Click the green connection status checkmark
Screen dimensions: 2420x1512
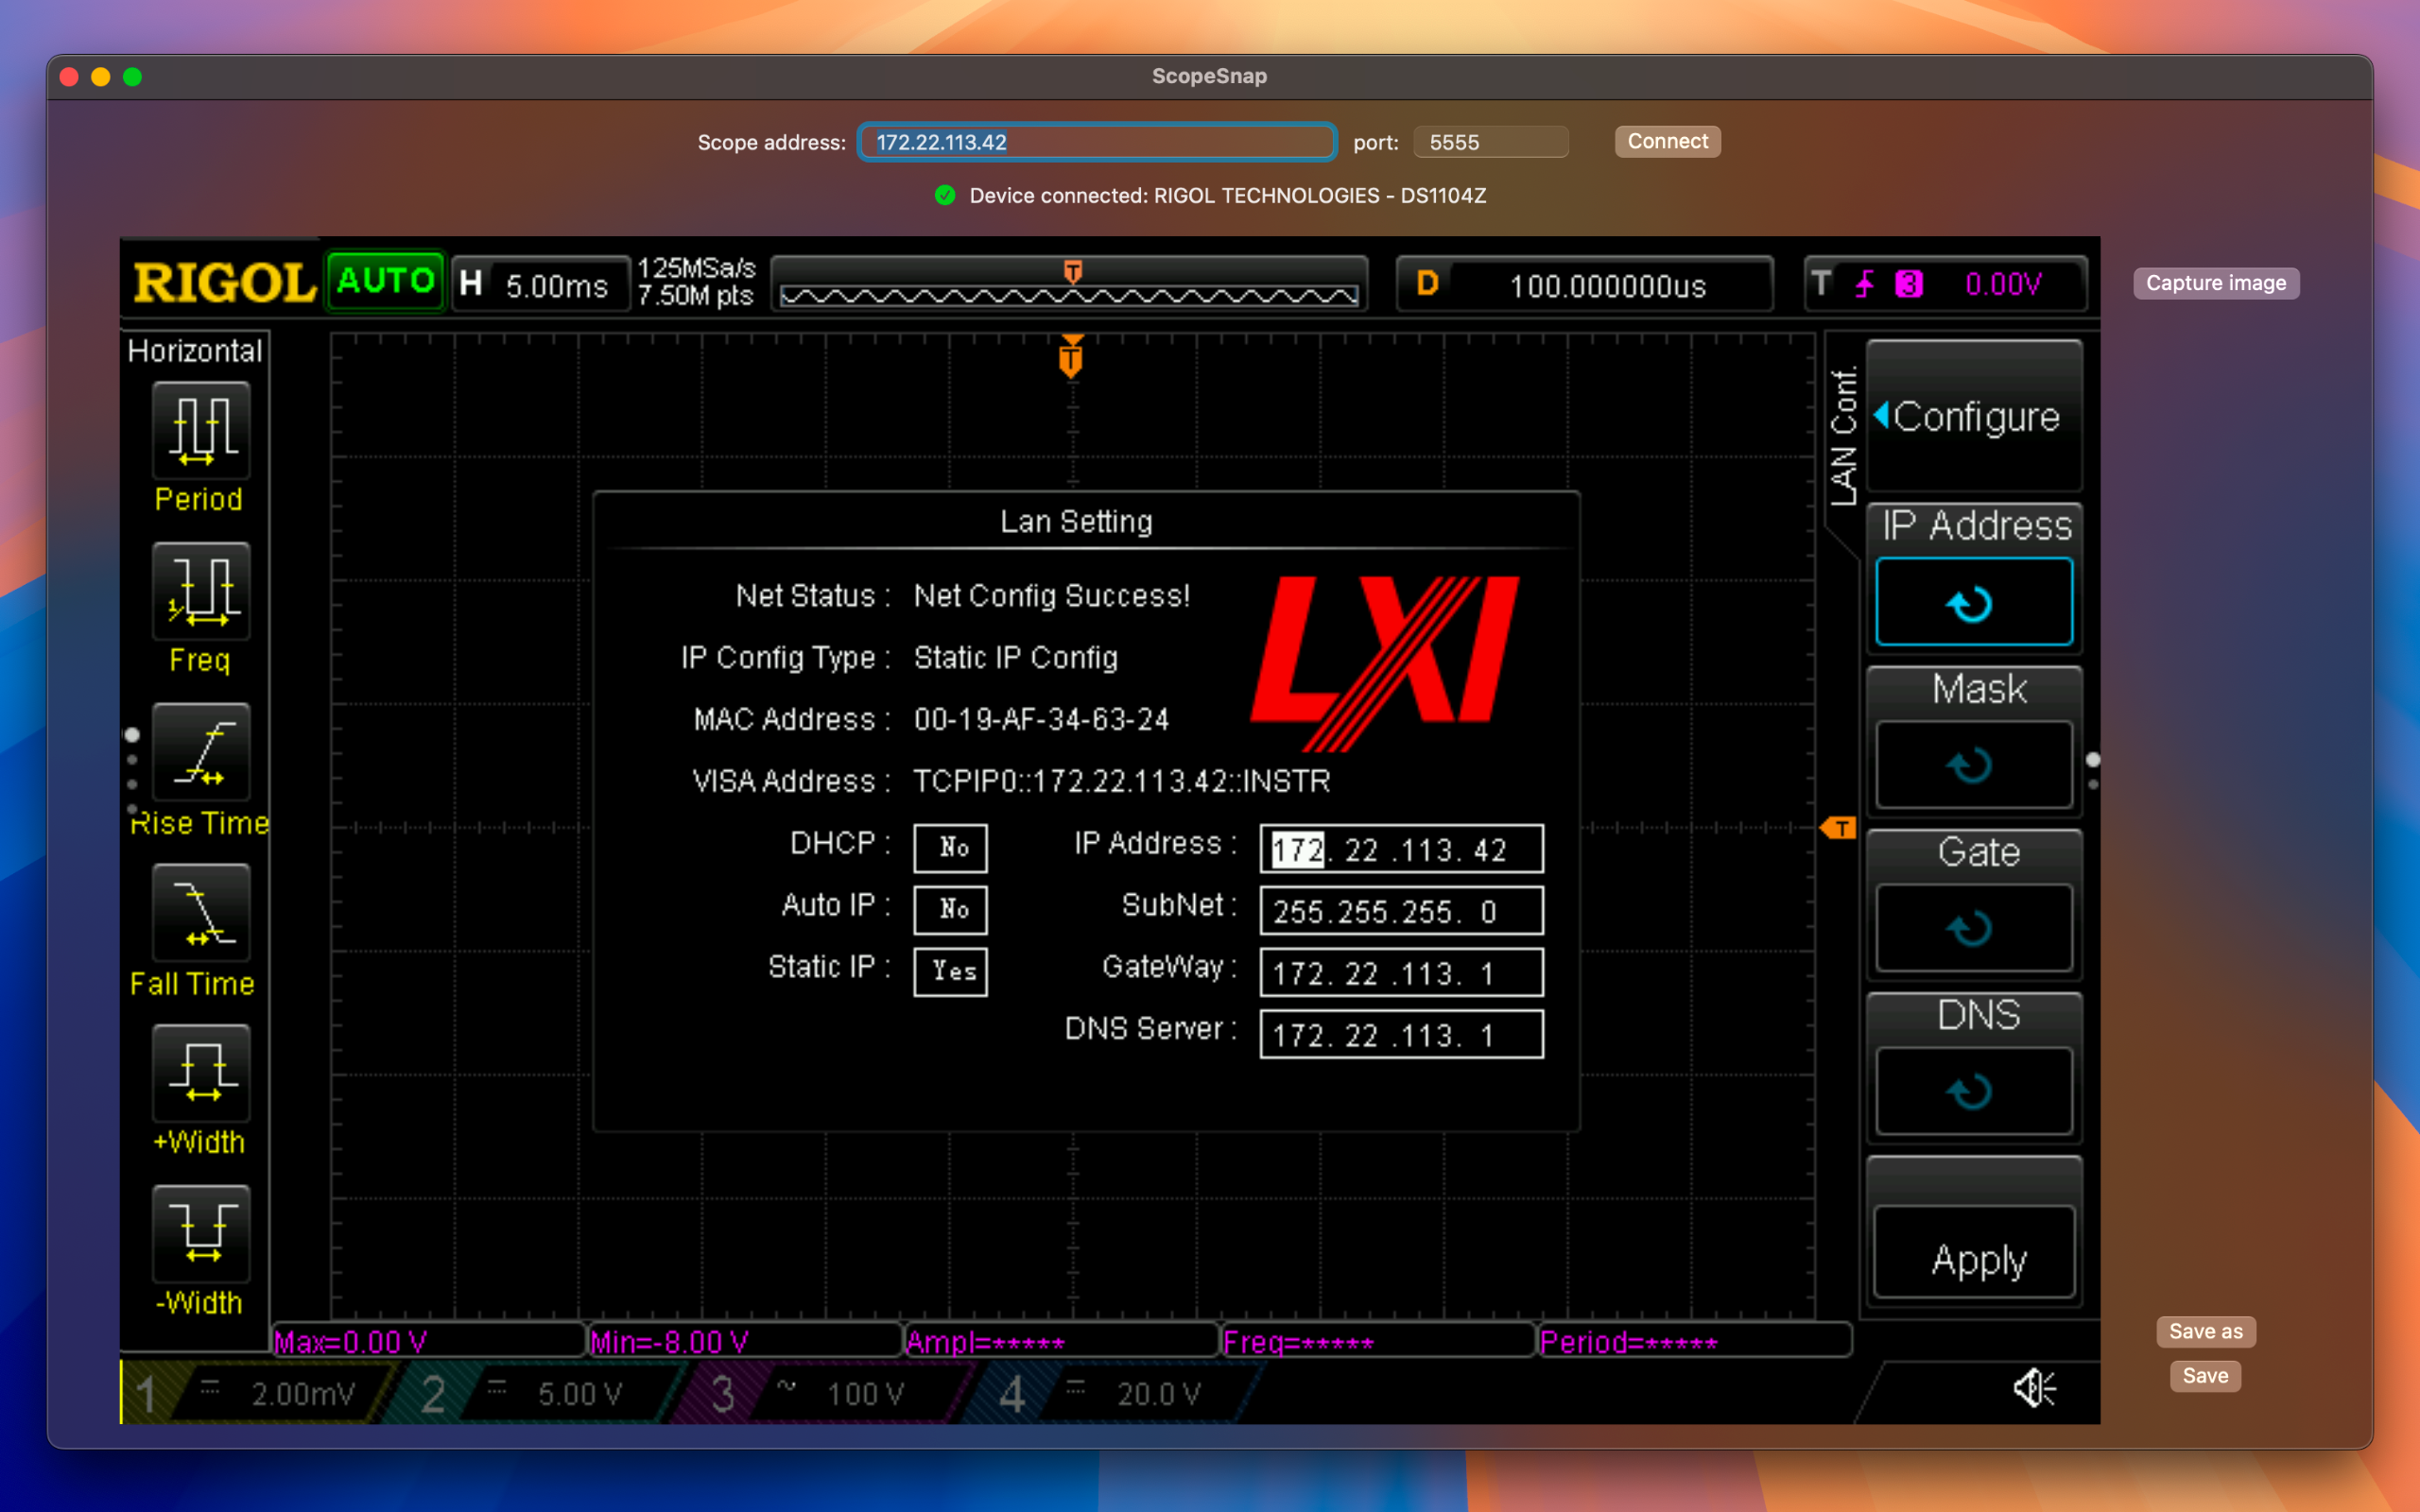[945, 196]
